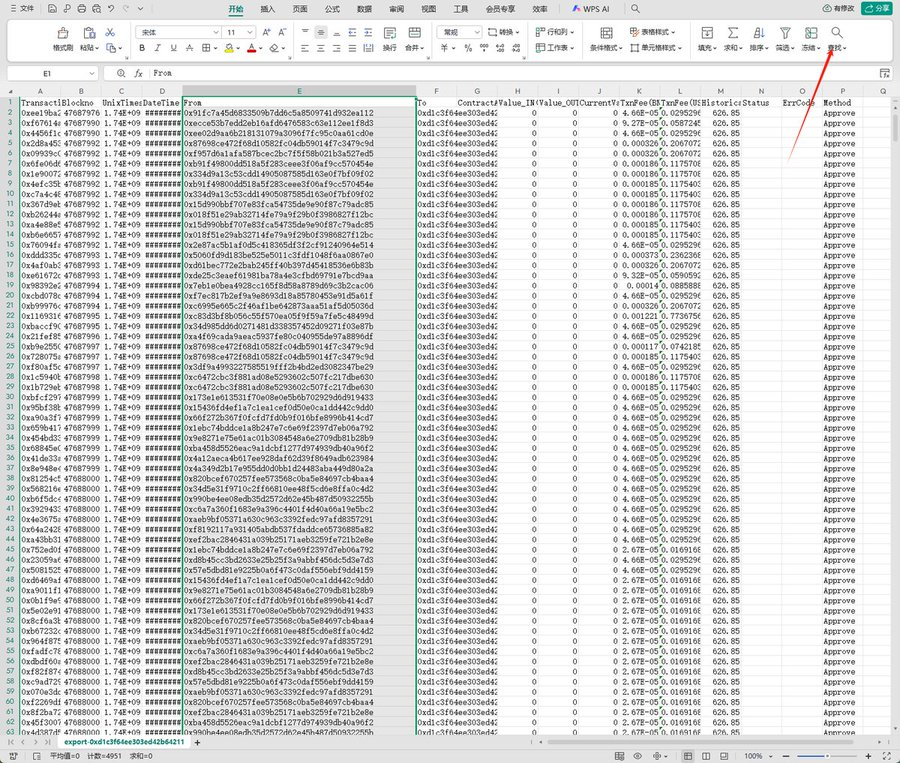The width and height of the screenshot is (900, 763).
Task: Toggle top vertical alignment
Action: (305, 32)
